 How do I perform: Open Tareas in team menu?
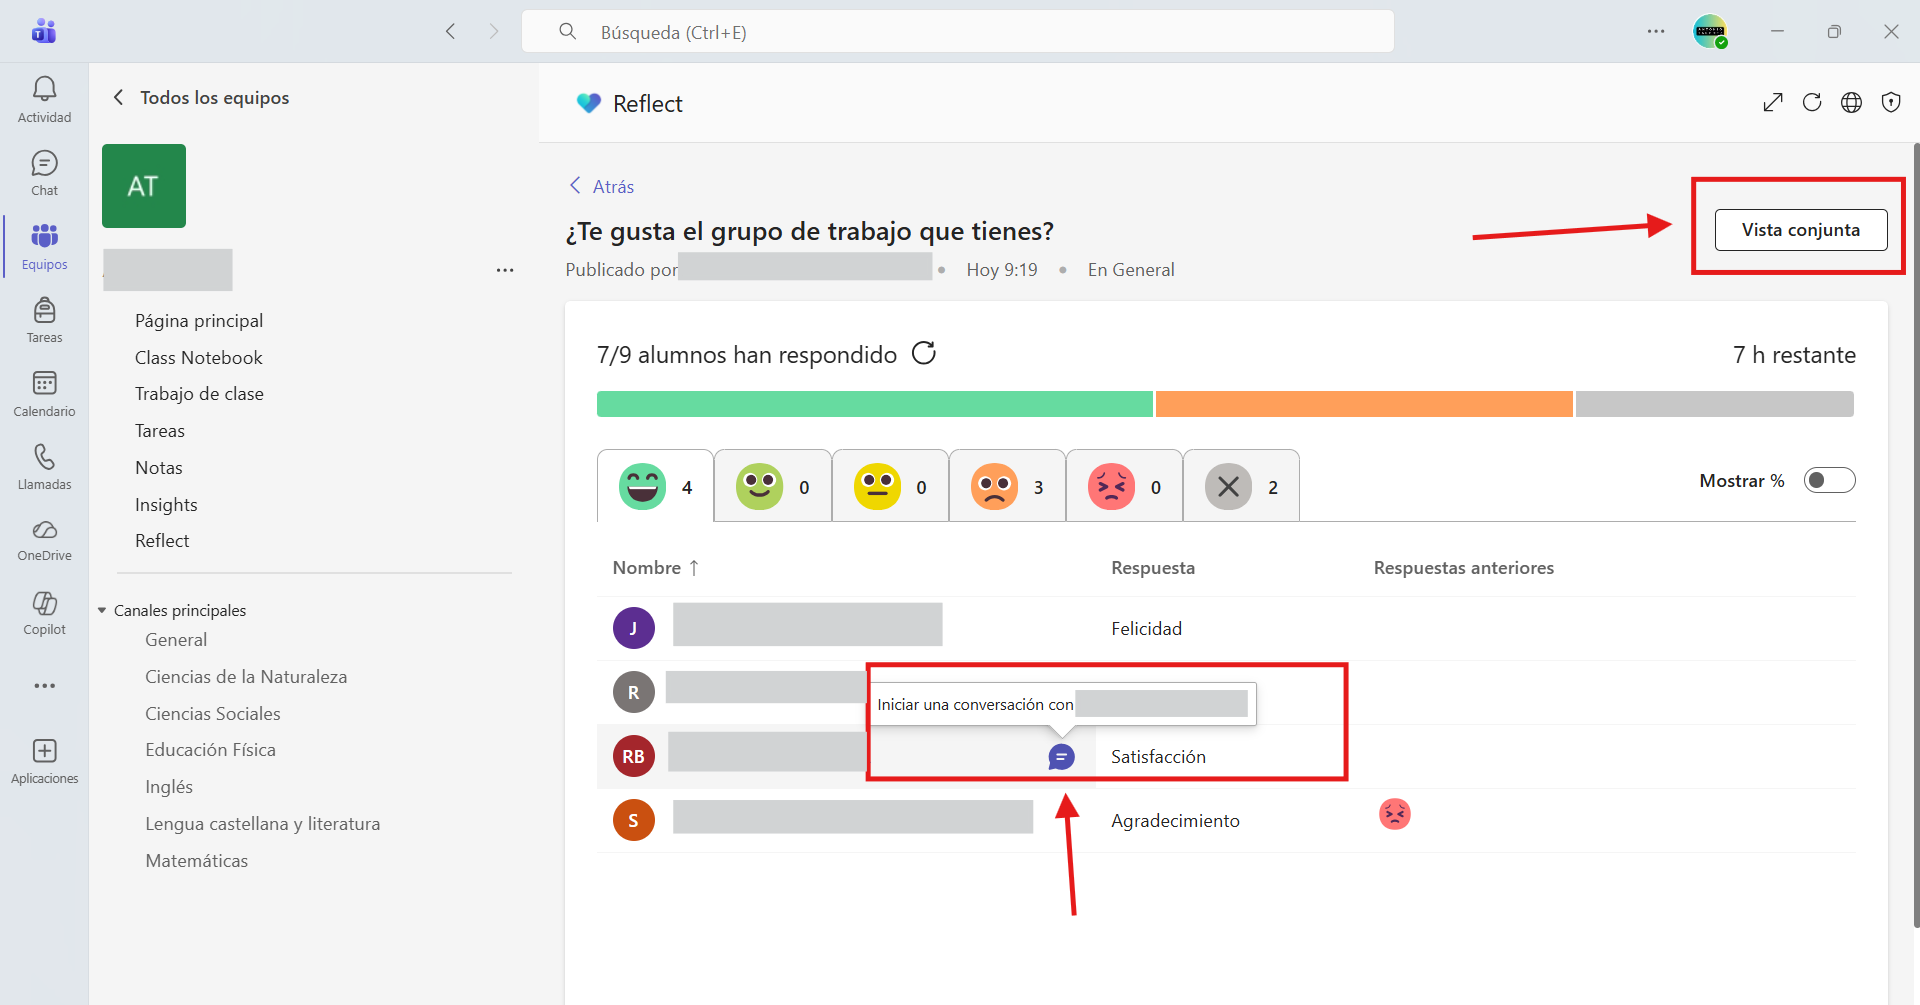pyautogui.click(x=160, y=430)
